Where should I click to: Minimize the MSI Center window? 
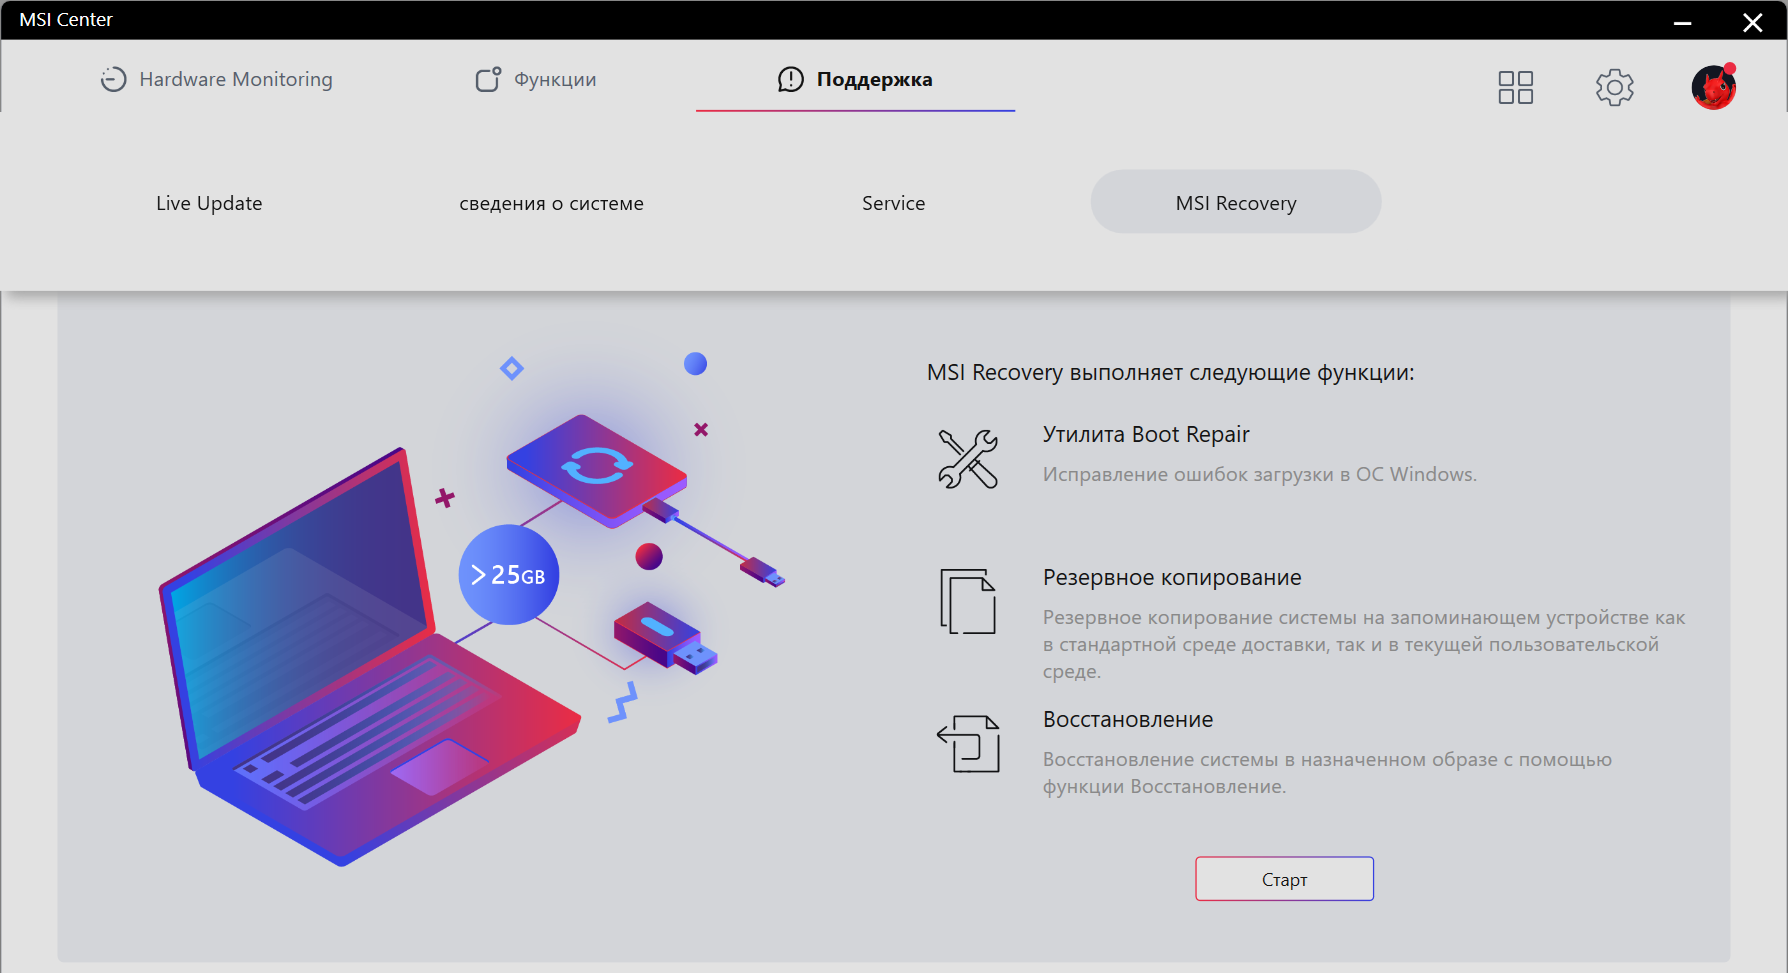click(x=1683, y=22)
